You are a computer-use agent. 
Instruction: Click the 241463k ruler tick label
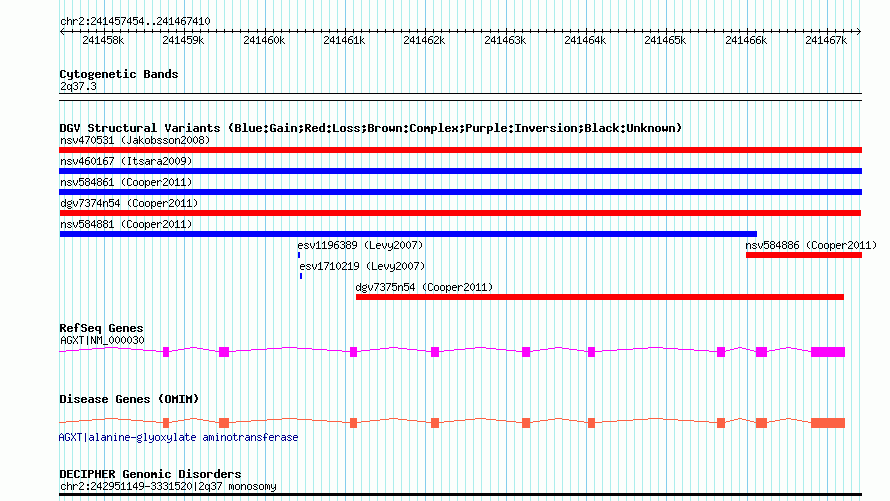tap(505, 40)
